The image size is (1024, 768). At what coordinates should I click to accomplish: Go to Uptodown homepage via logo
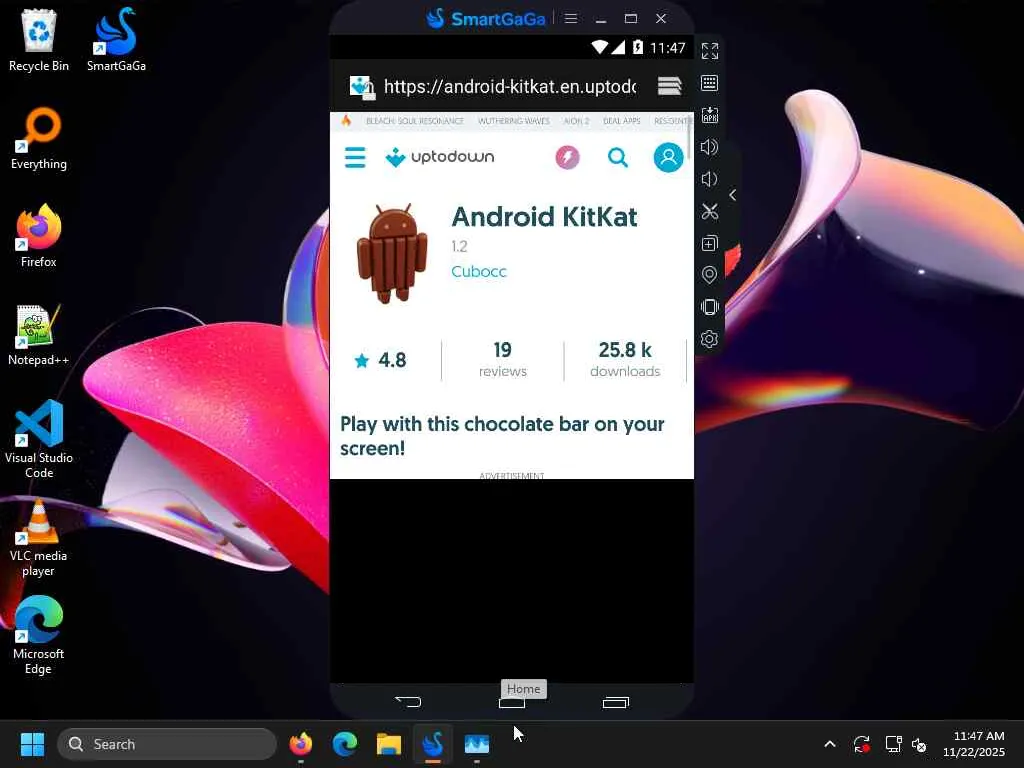440,157
